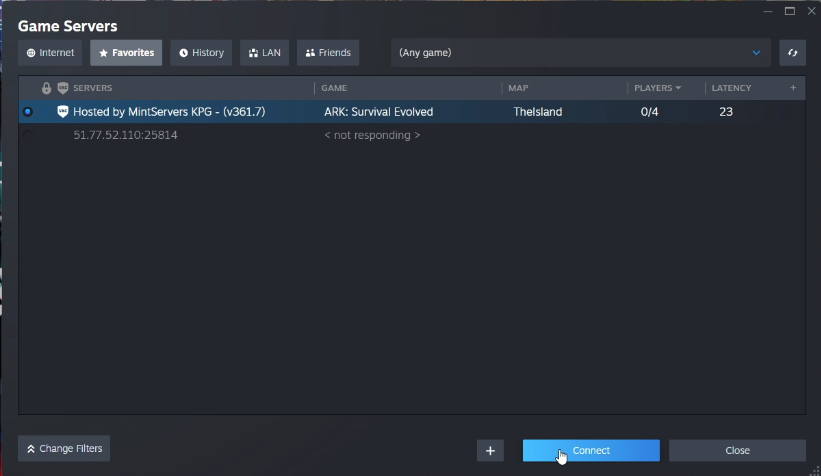The width and height of the screenshot is (821, 476).
Task: Sort by Players column arrow
Action: click(x=679, y=88)
